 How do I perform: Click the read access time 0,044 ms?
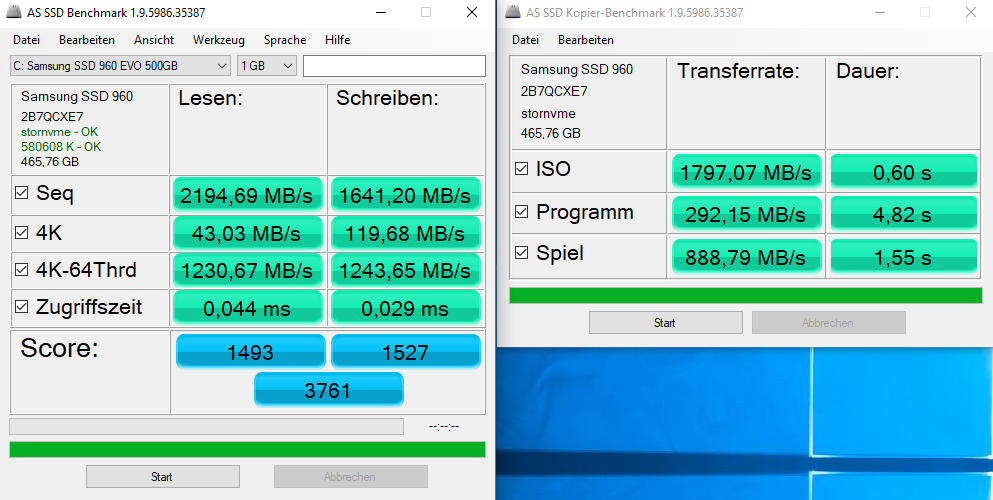coord(248,308)
